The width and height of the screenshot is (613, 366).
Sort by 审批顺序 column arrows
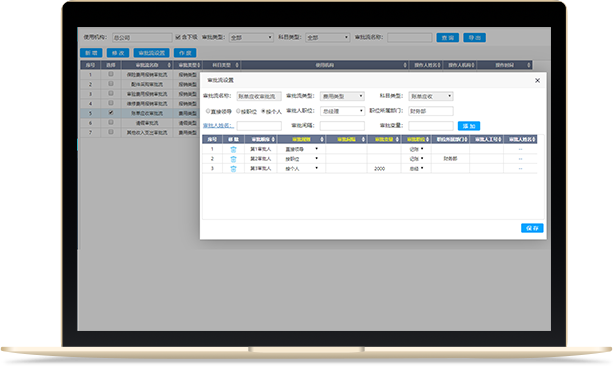coord(273,139)
